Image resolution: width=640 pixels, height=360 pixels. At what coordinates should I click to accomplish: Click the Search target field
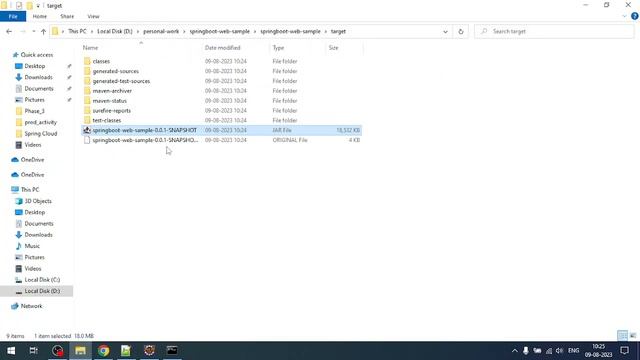click(554, 31)
